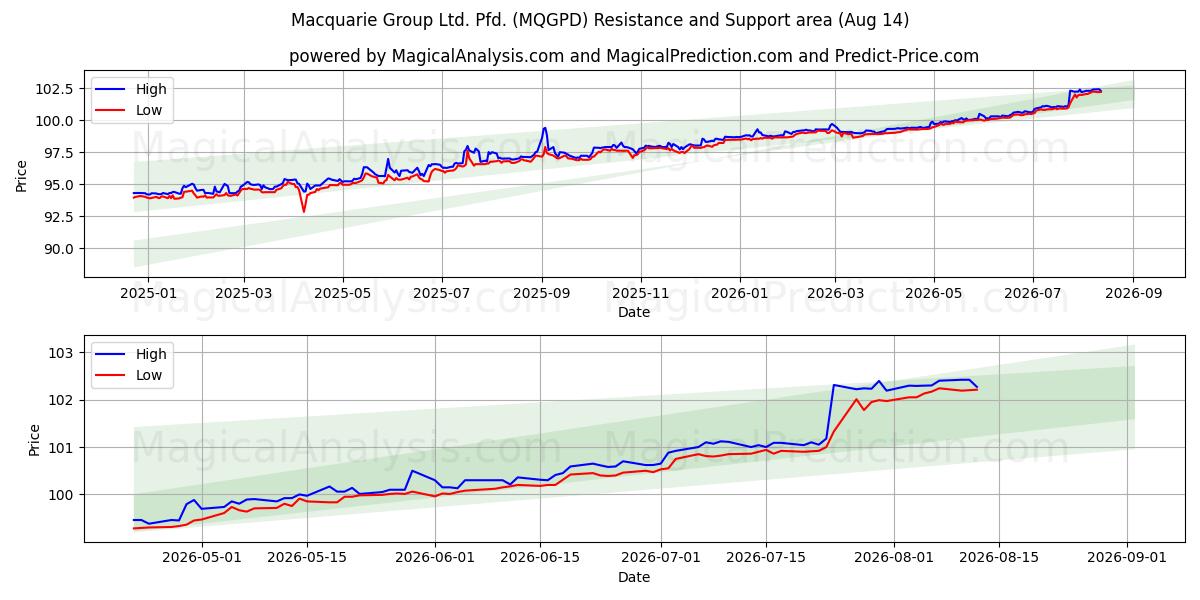
Task: Click the '2026-05-15' x-axis tick label
Action: [x=306, y=558]
